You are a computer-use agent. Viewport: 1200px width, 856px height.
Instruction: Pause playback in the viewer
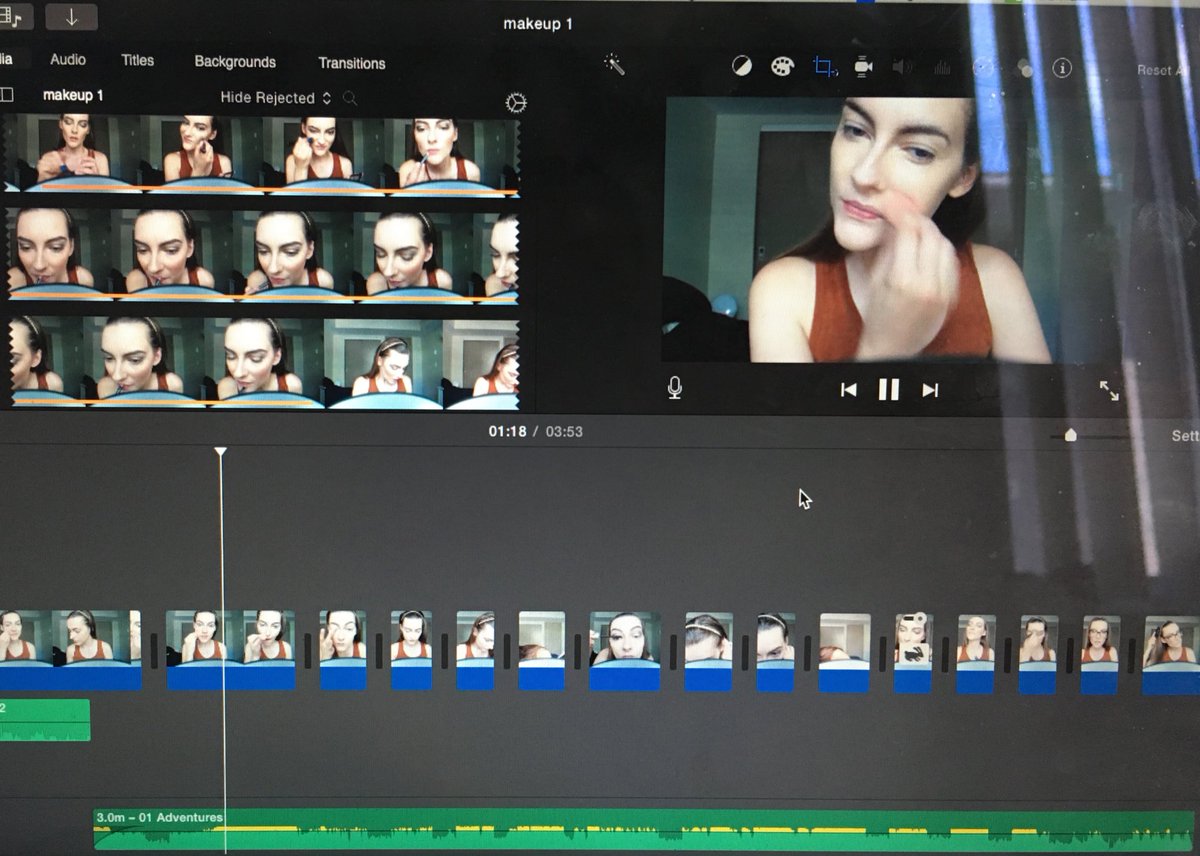[889, 390]
